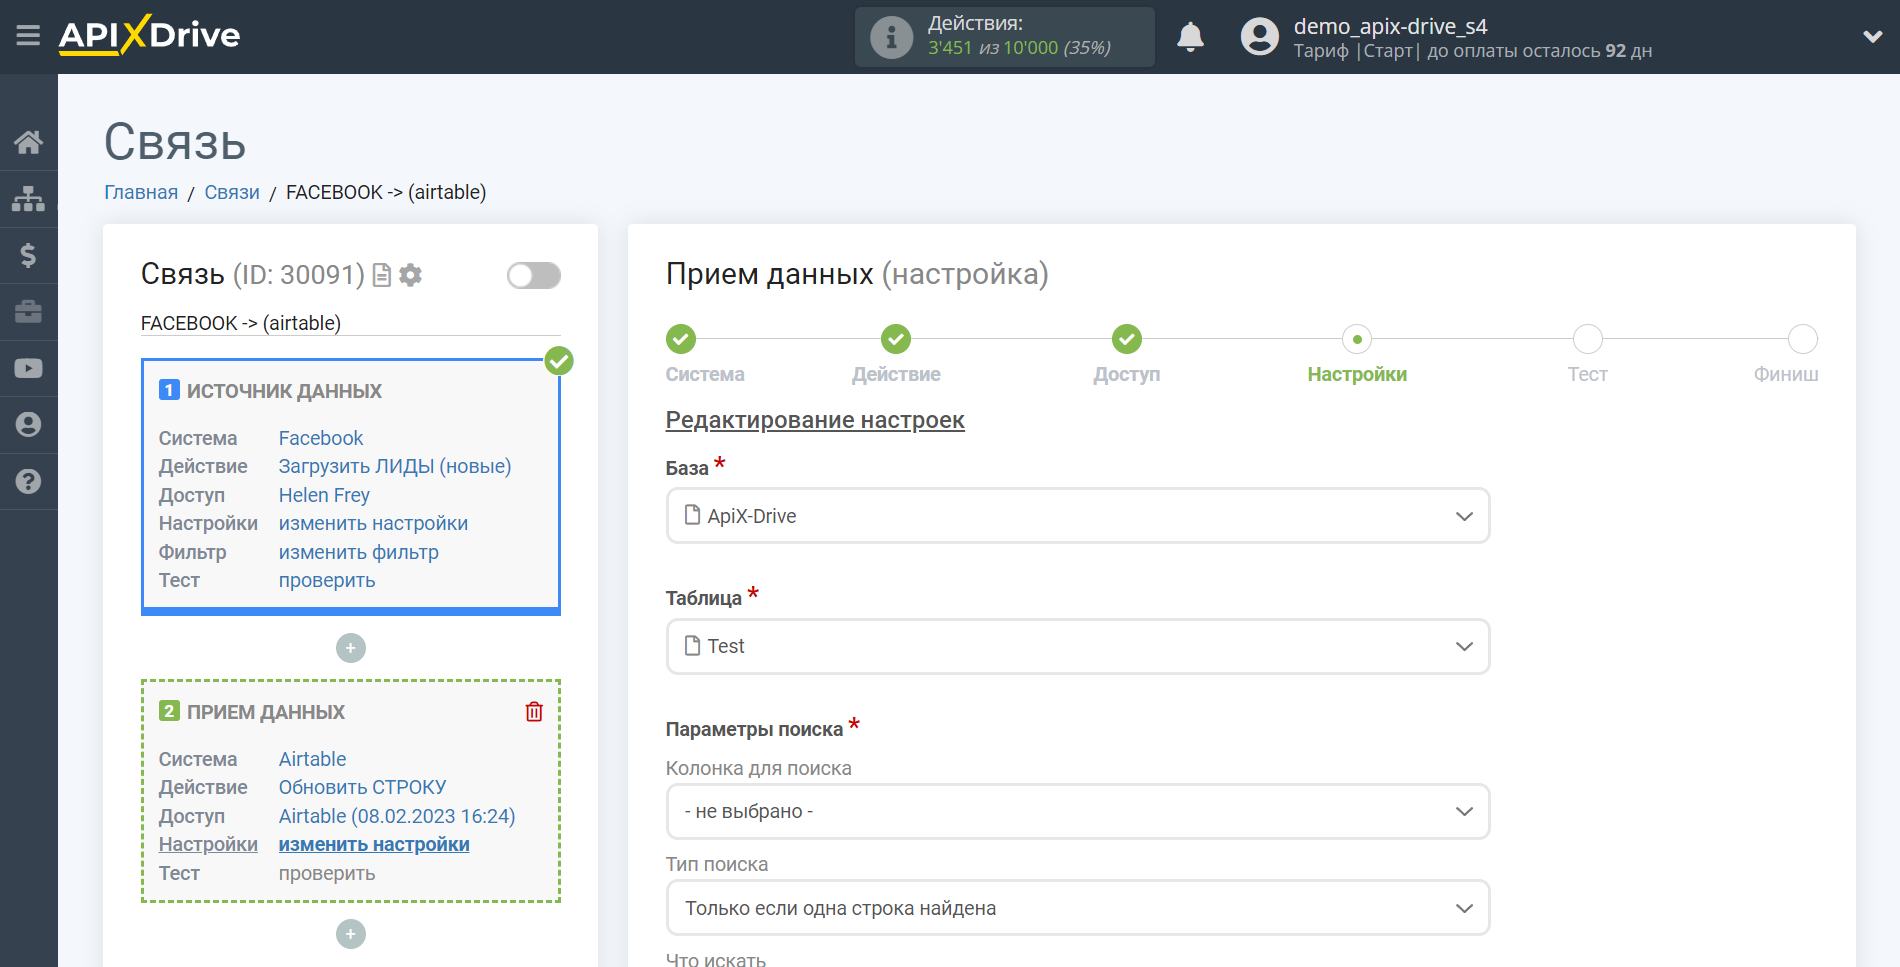Click the Редактирование настроек heading
The image size is (1900, 967).
coord(815,420)
